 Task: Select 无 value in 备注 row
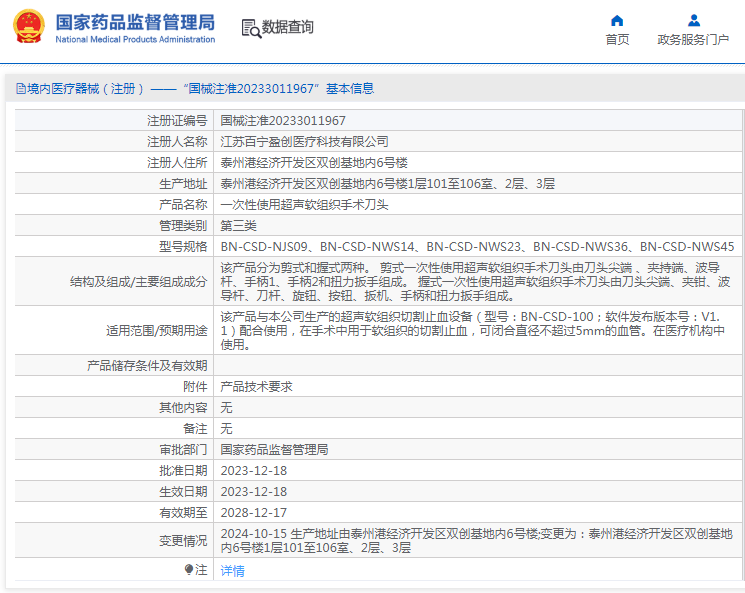coord(226,429)
